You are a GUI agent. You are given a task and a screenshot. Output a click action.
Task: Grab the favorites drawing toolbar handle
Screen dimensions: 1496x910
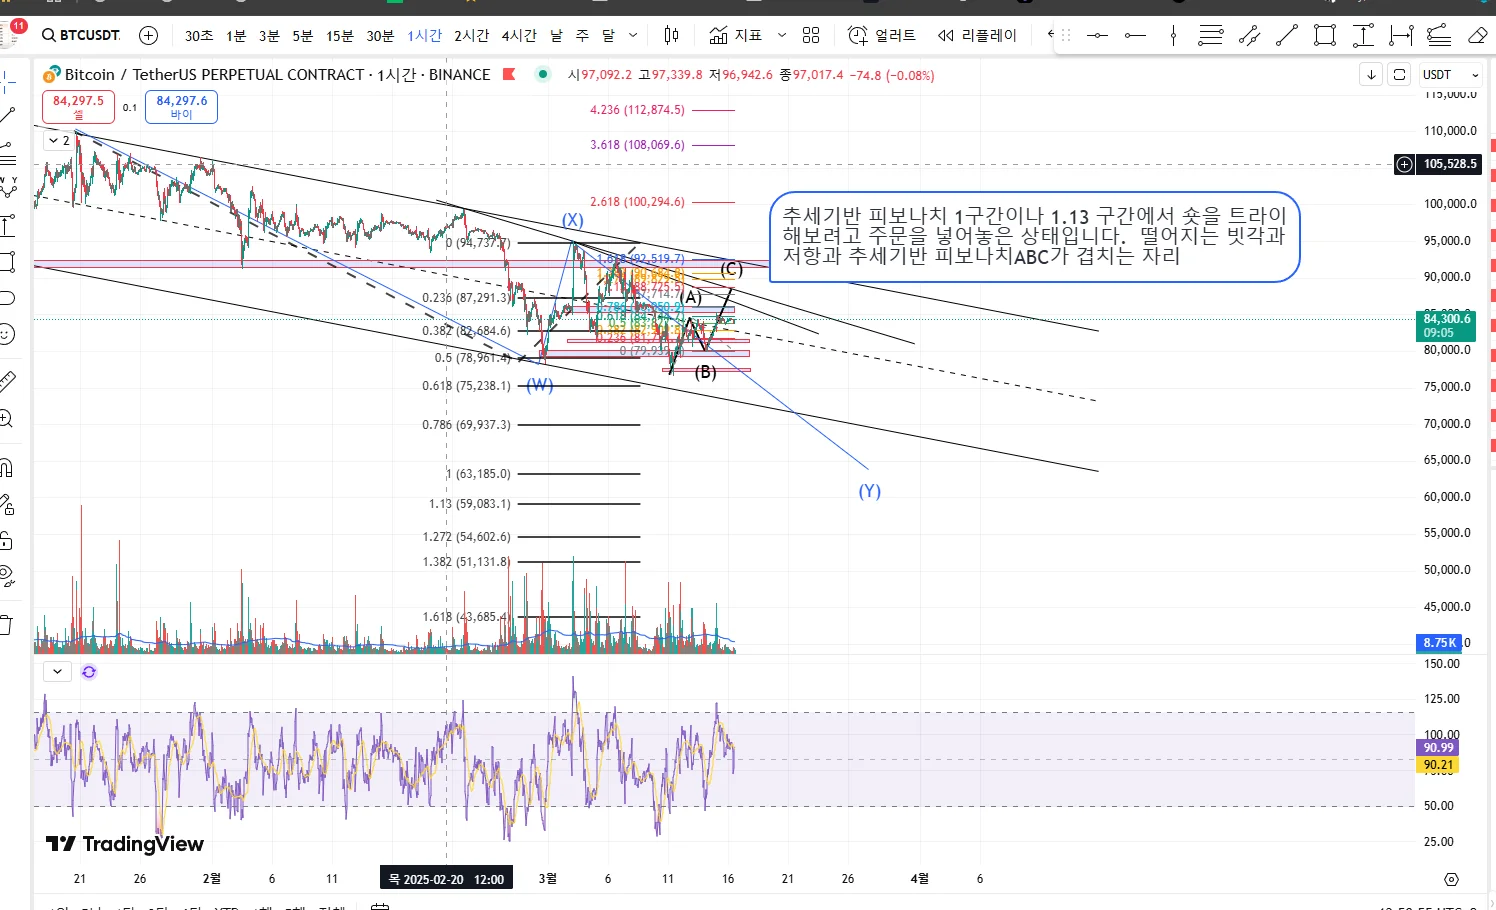1066,36
